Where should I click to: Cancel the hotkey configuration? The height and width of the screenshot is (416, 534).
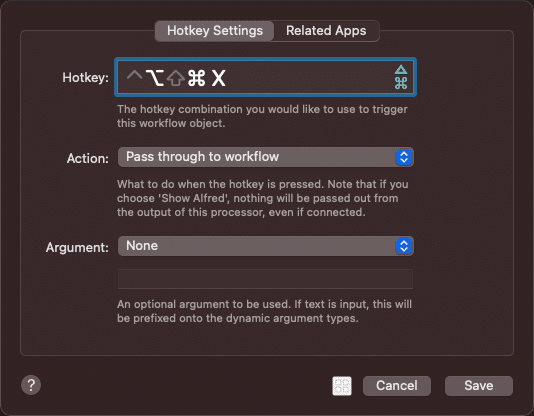click(x=397, y=386)
